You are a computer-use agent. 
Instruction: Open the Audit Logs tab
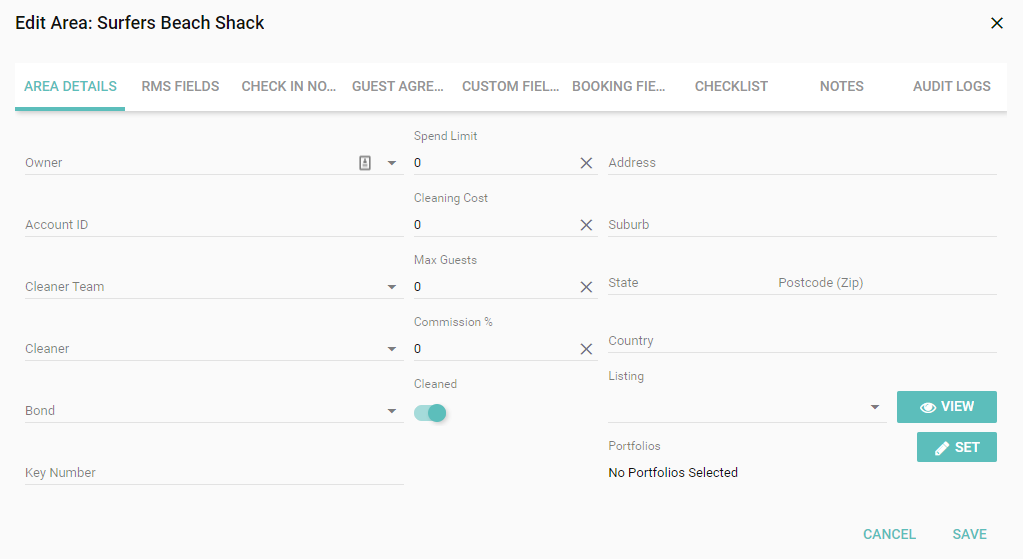951,86
